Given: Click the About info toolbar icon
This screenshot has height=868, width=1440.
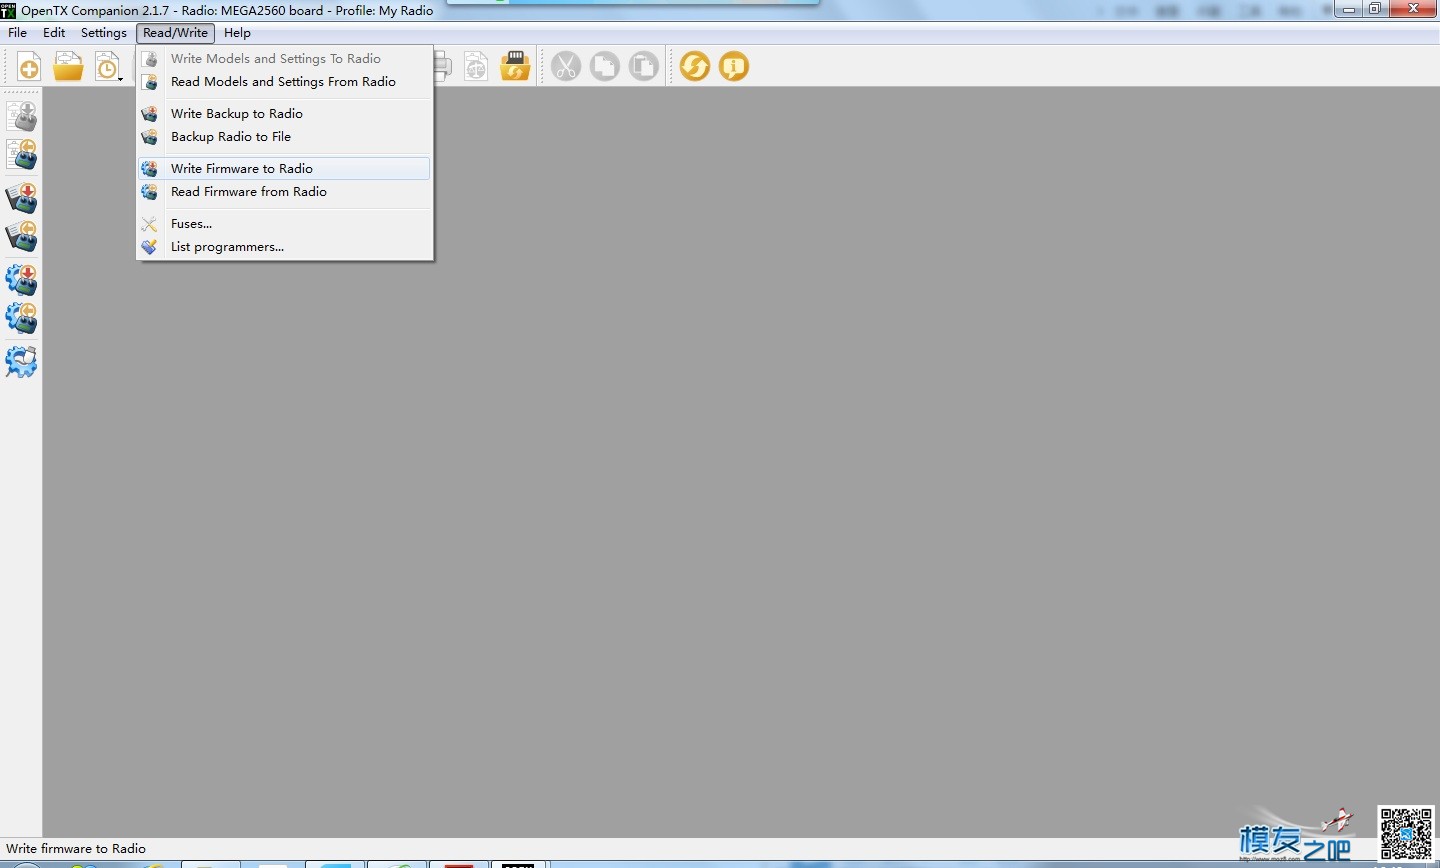Looking at the screenshot, I should 734,67.
